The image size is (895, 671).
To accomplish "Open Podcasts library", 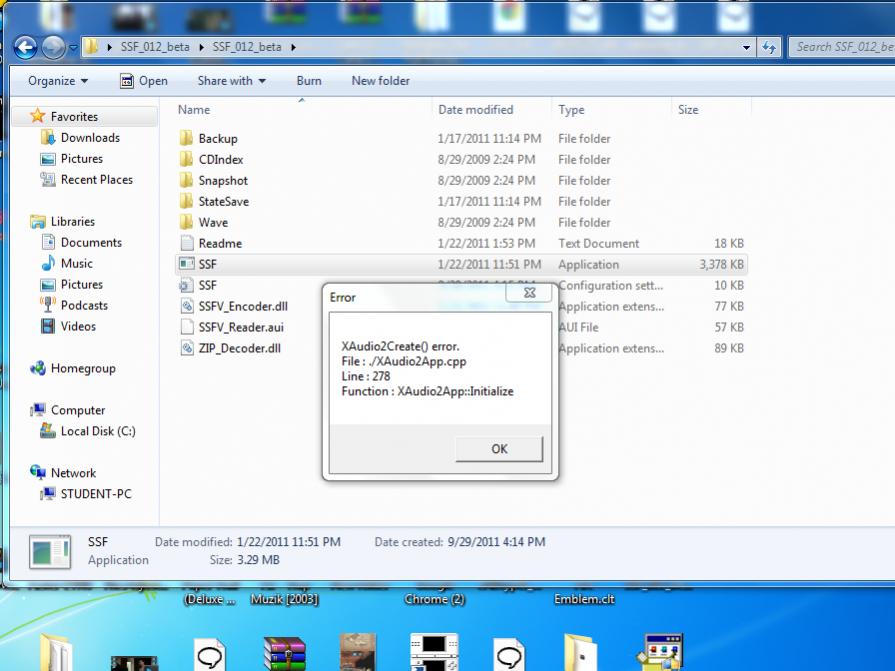I will (84, 305).
